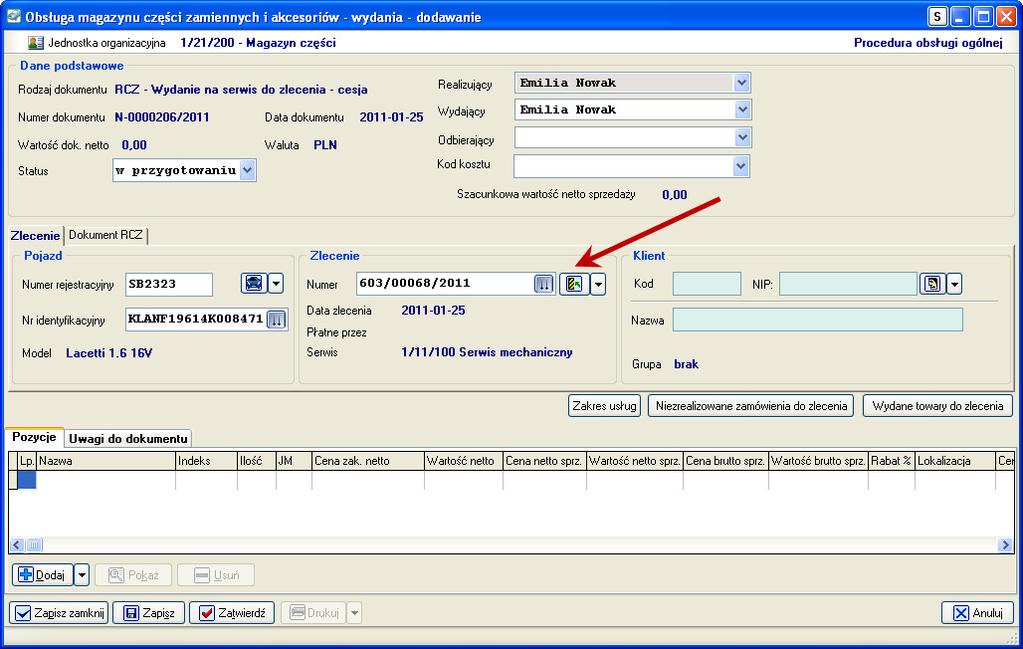Open the dropdown arrow next to Drukuj

tap(354, 612)
